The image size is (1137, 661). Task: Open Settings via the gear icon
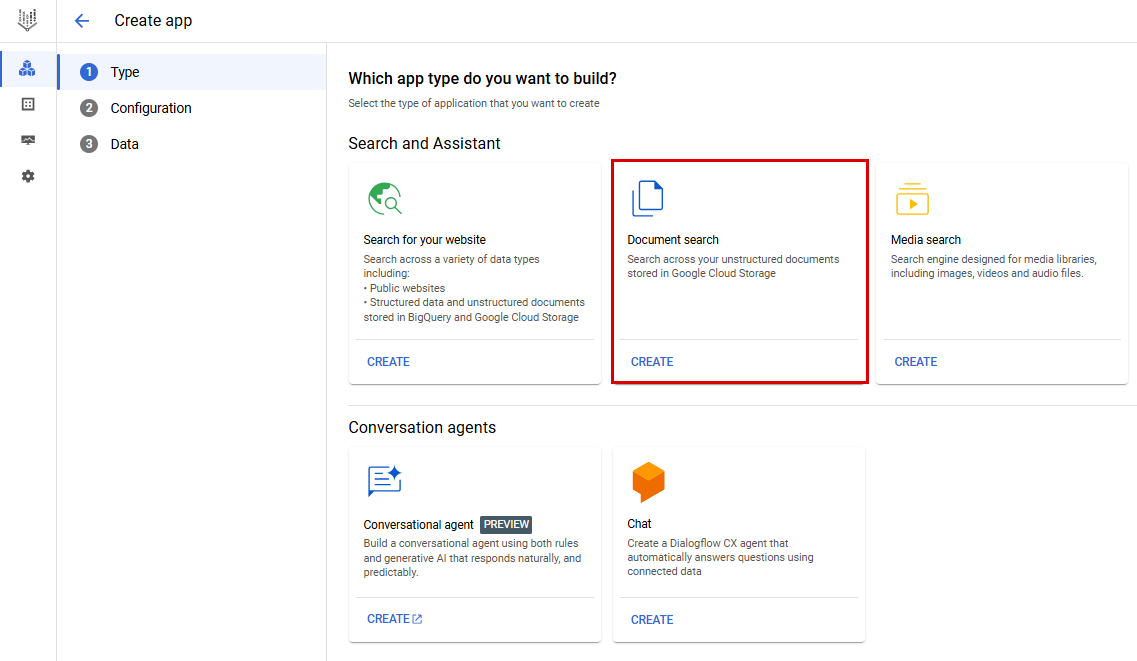28,176
